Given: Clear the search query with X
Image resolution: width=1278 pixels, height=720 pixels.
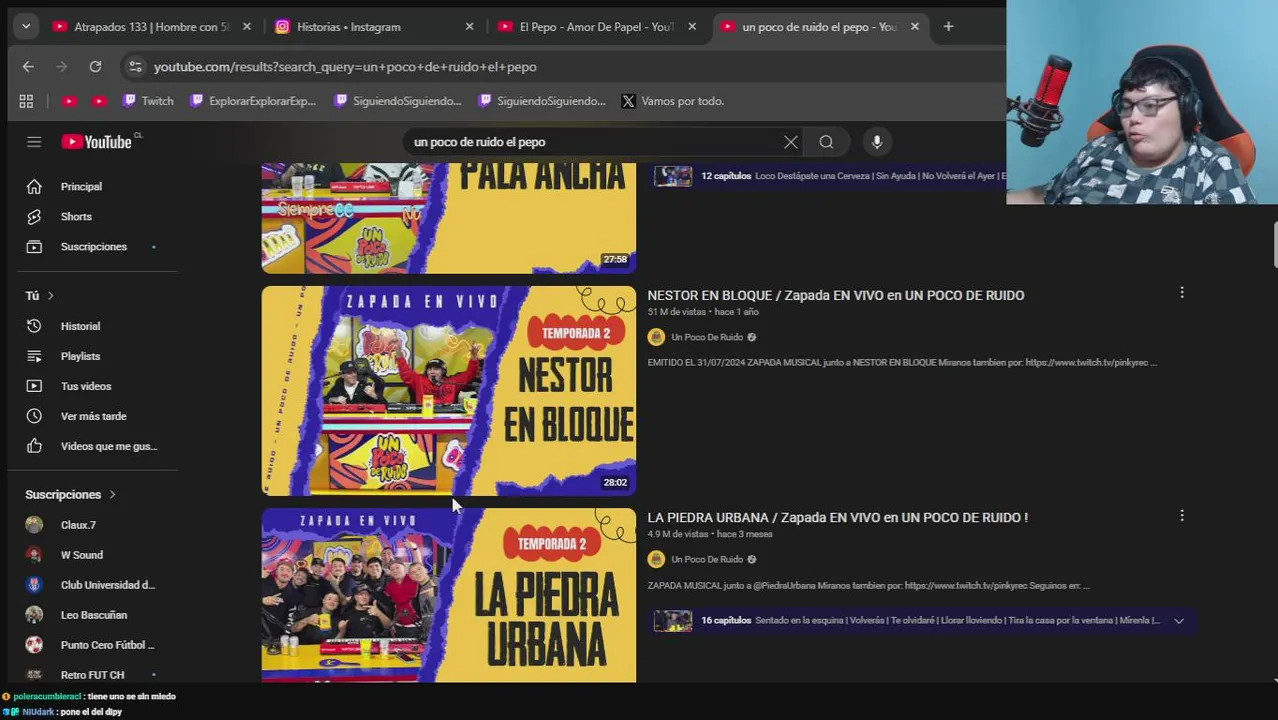Looking at the screenshot, I should coord(791,142).
